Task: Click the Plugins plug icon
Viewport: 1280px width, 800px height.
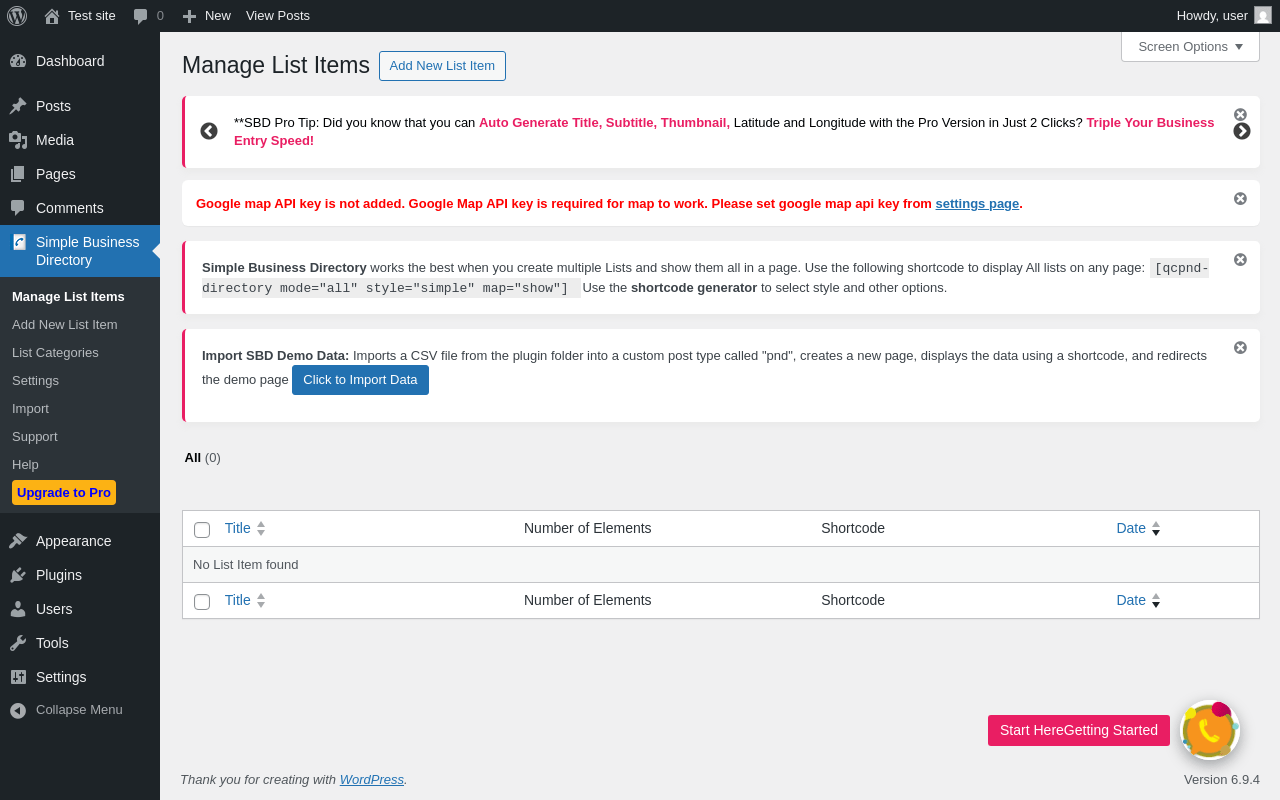Action: click(x=18, y=575)
